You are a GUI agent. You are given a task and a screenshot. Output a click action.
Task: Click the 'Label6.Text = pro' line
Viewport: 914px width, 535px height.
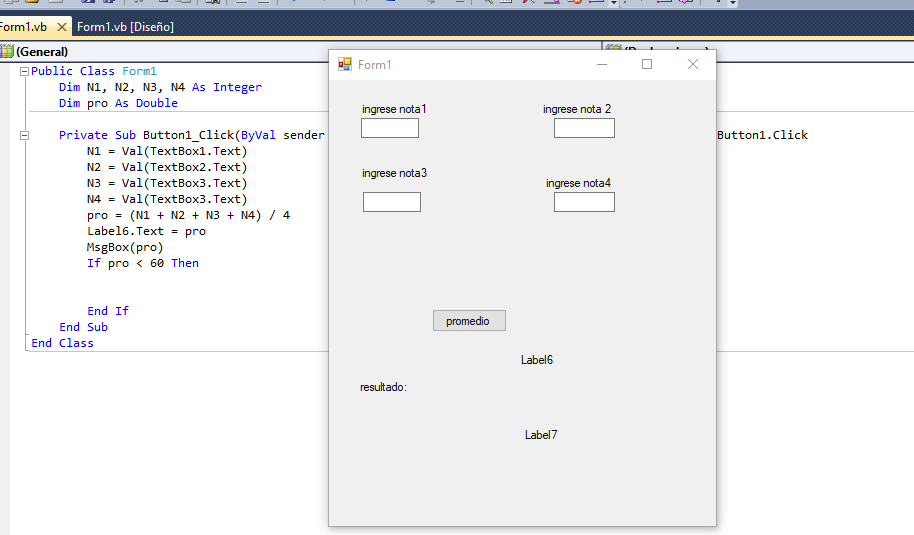(x=146, y=231)
